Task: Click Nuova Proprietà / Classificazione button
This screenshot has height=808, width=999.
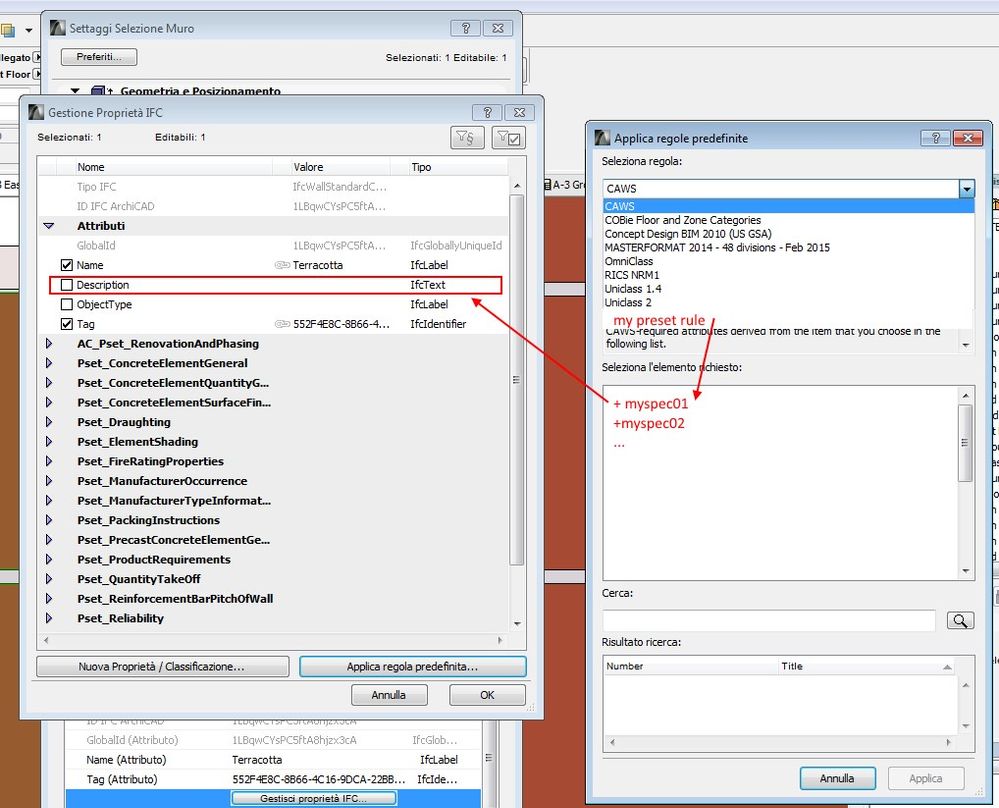Action: click(x=162, y=667)
